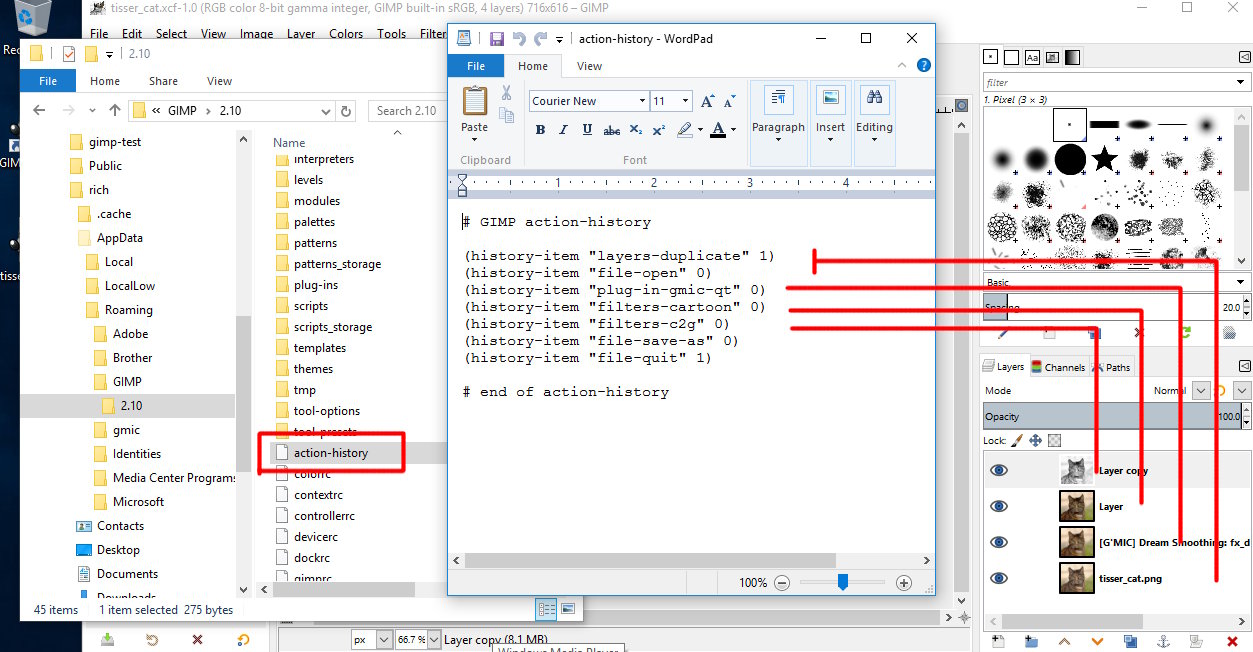1253x652 pixels.
Task: Click the Grow font icon
Action: [x=708, y=101]
